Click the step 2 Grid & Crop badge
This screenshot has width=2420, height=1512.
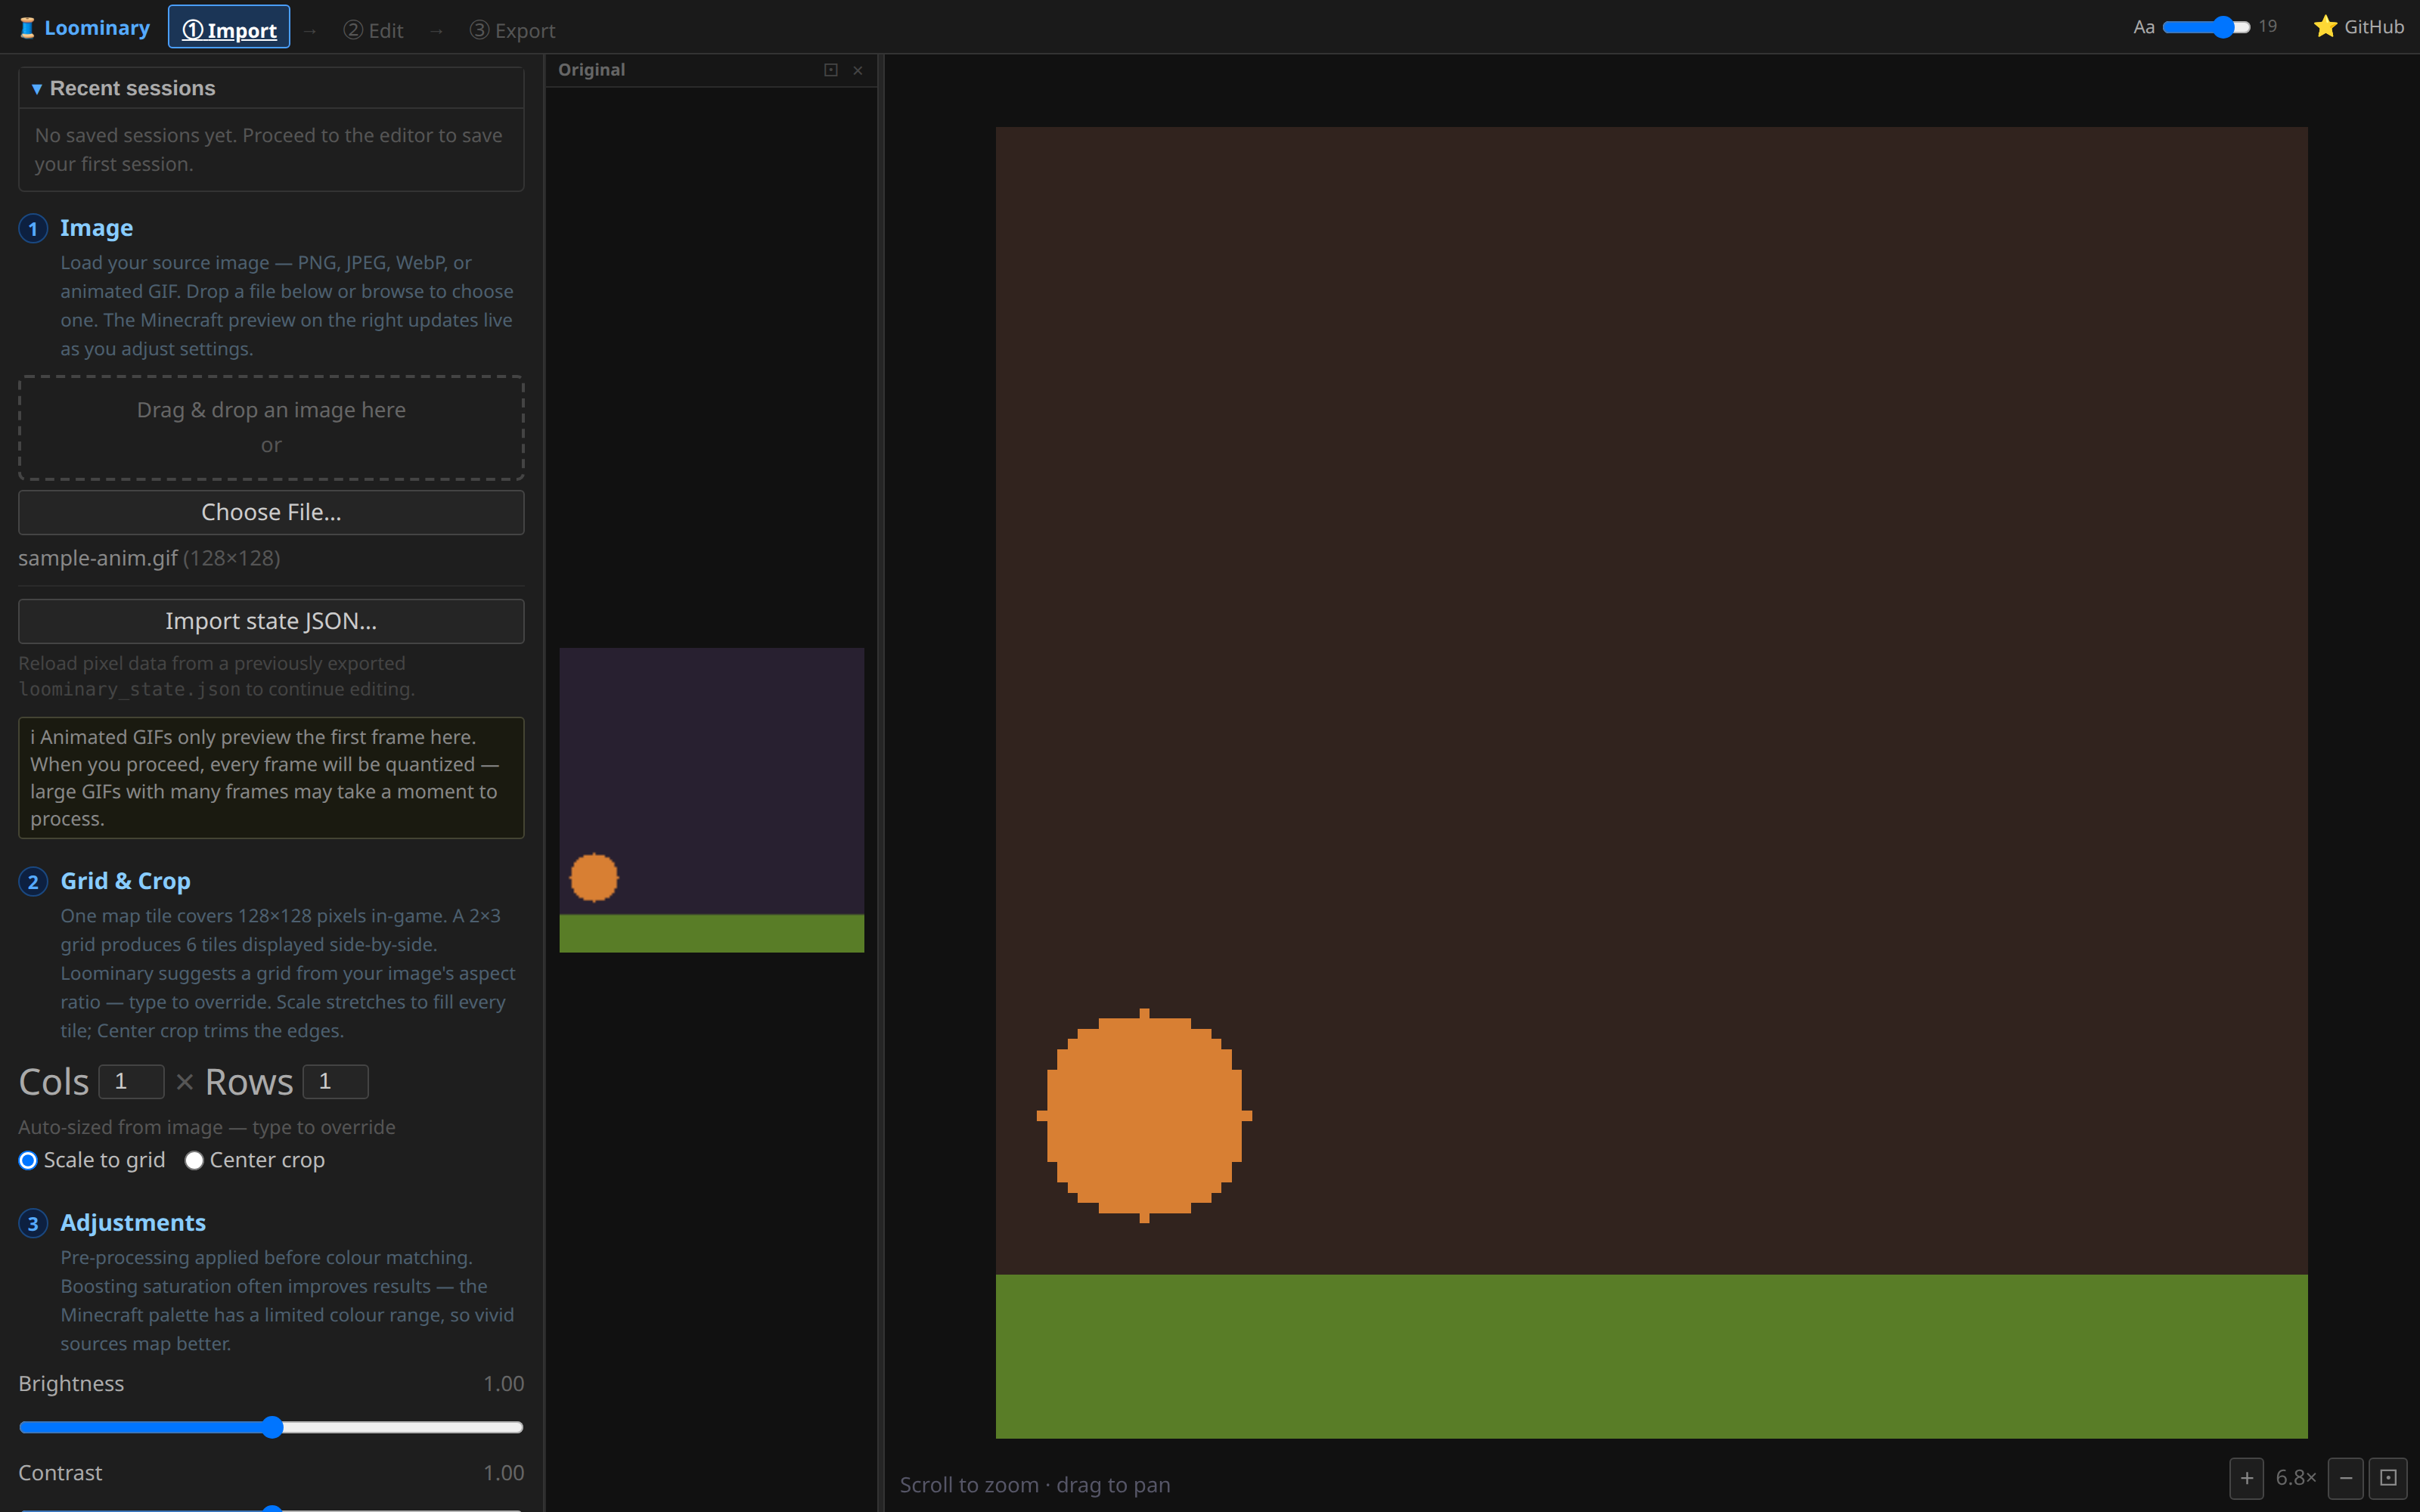pos(33,882)
